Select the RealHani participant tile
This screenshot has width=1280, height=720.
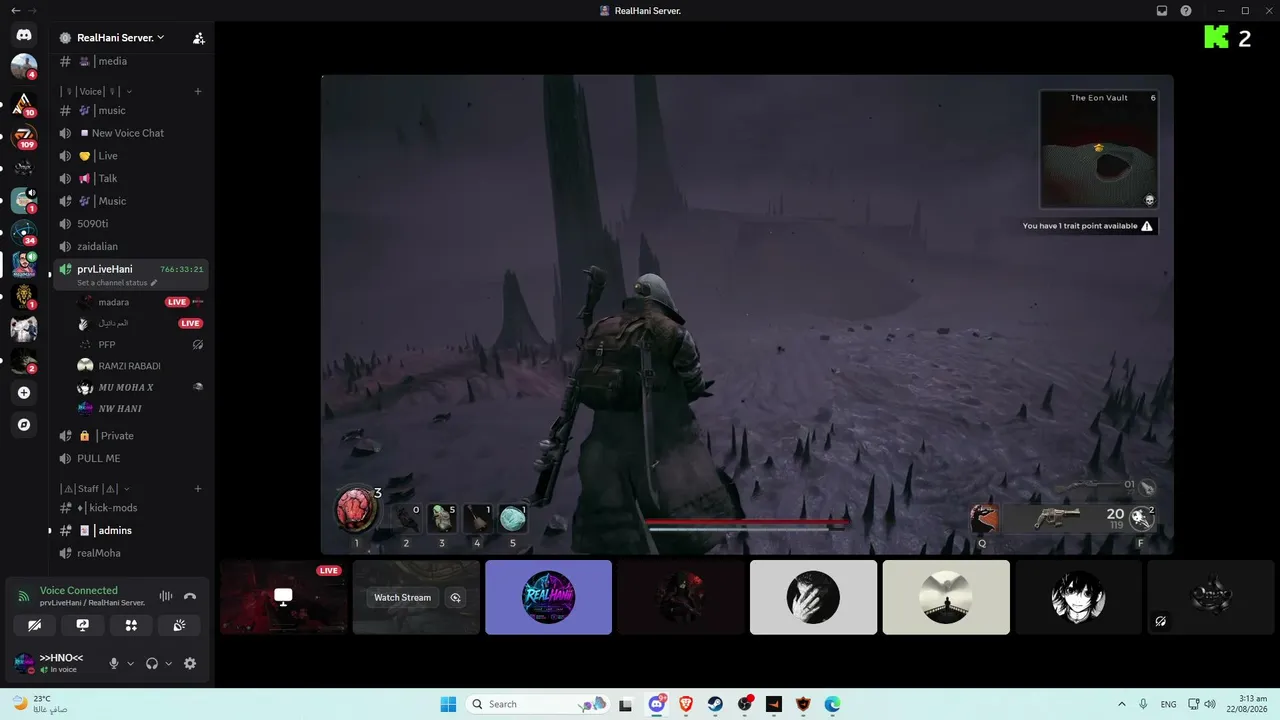(548, 597)
